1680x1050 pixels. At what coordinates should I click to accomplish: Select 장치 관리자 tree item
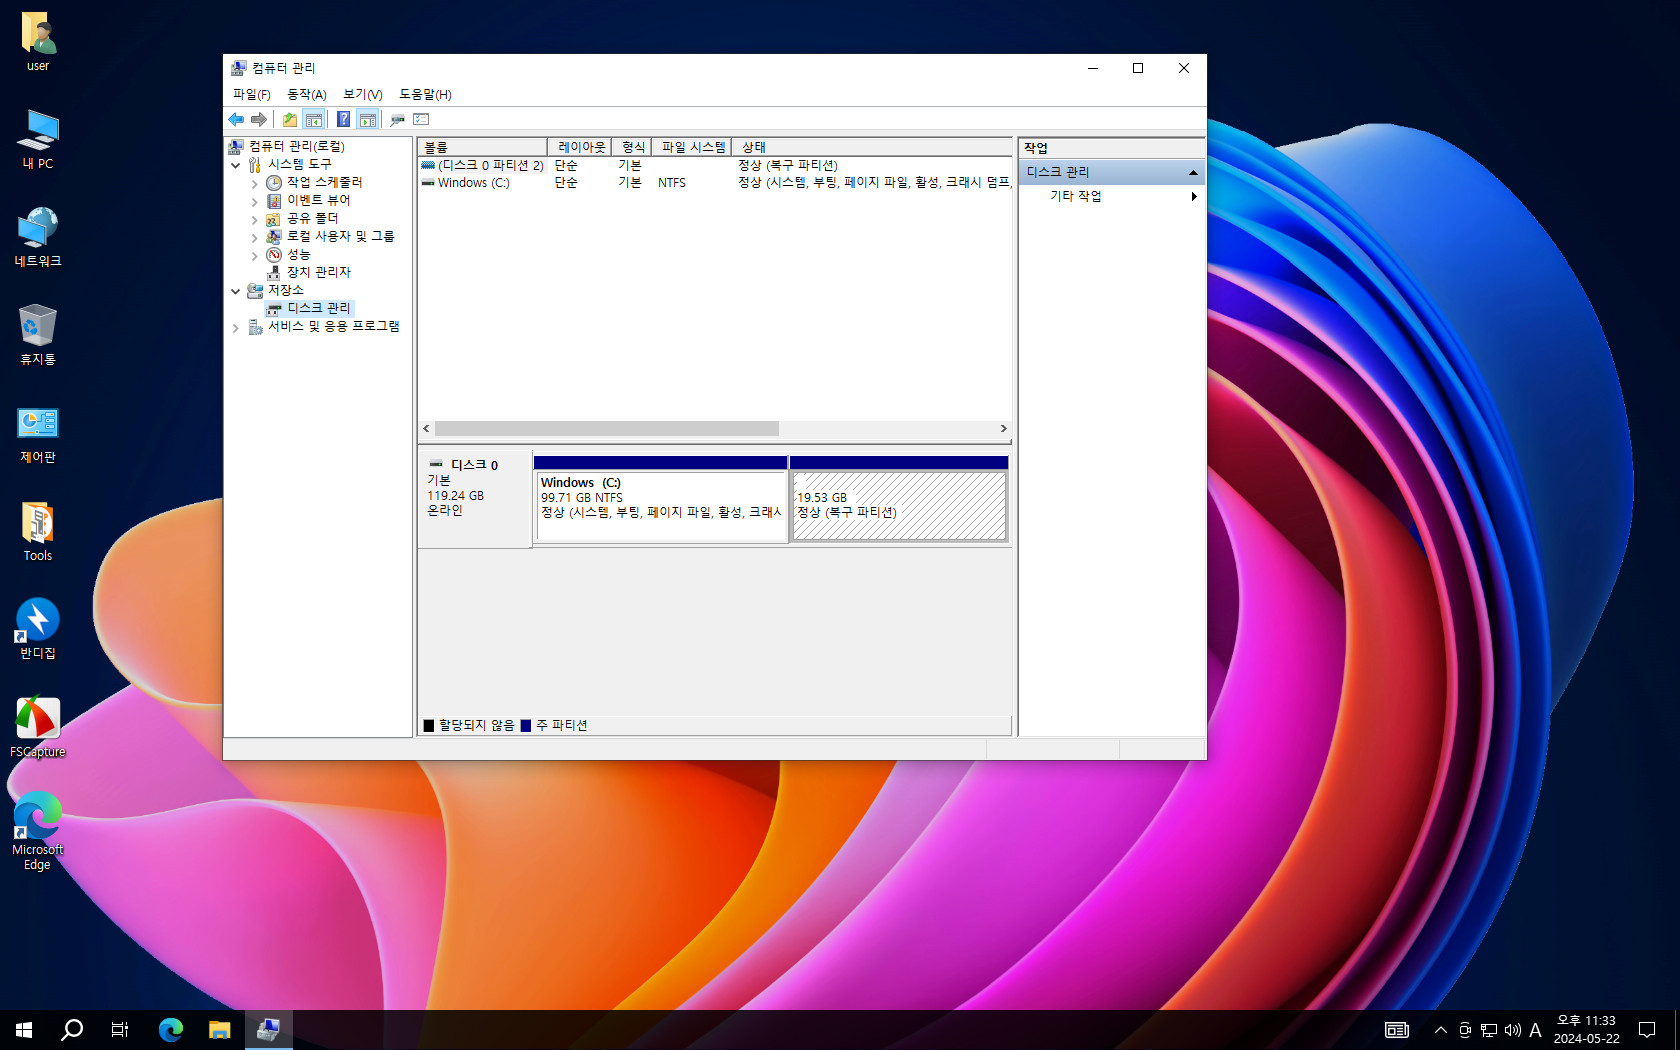pyautogui.click(x=318, y=272)
